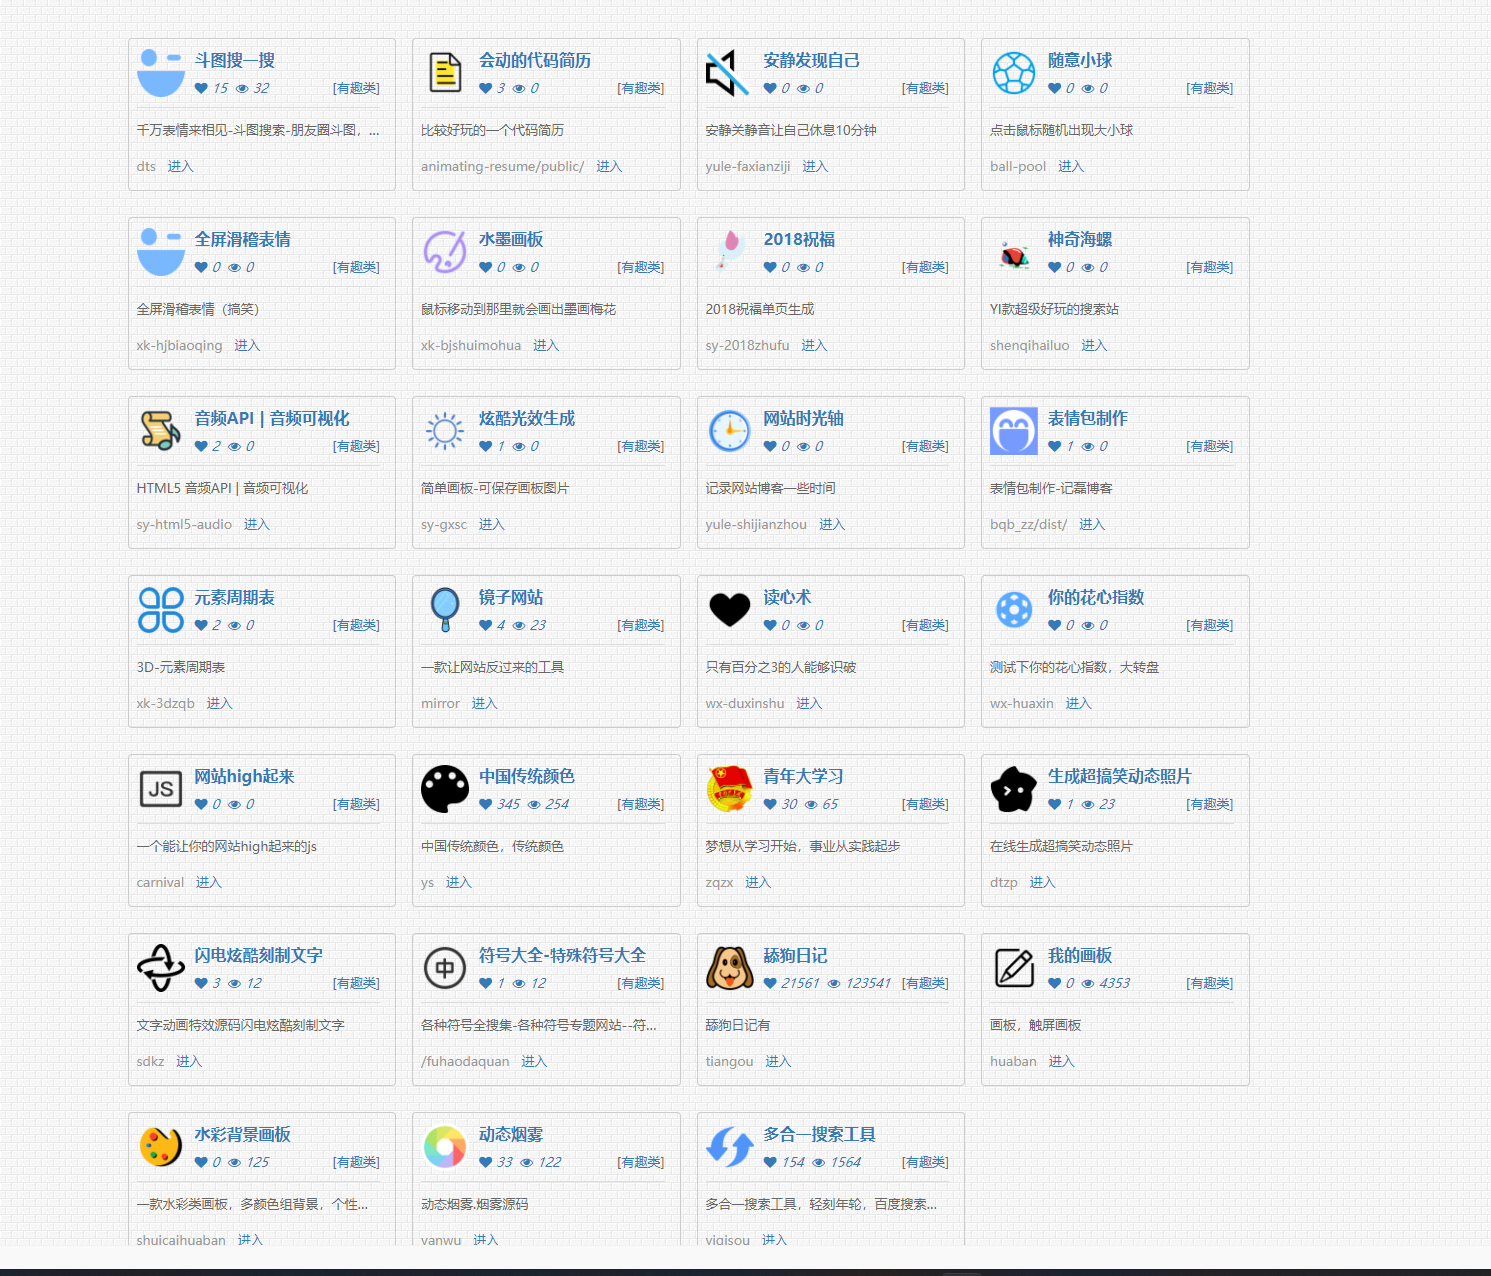Like the 青年大学习 card via heart icon
1491x1276 pixels.
(x=770, y=804)
